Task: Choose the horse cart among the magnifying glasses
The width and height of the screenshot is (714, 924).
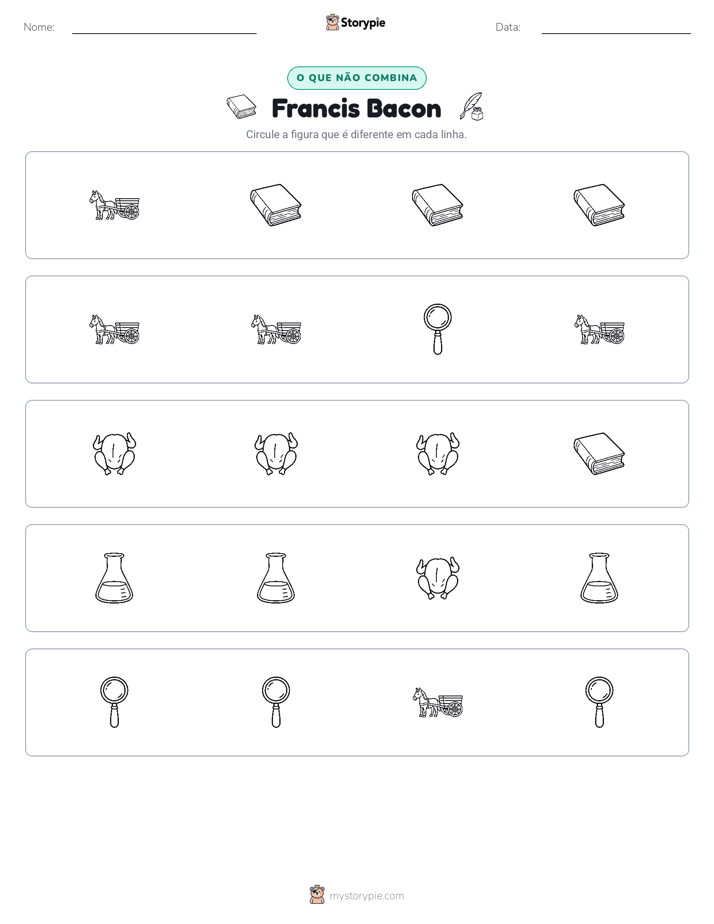Action: (437, 702)
